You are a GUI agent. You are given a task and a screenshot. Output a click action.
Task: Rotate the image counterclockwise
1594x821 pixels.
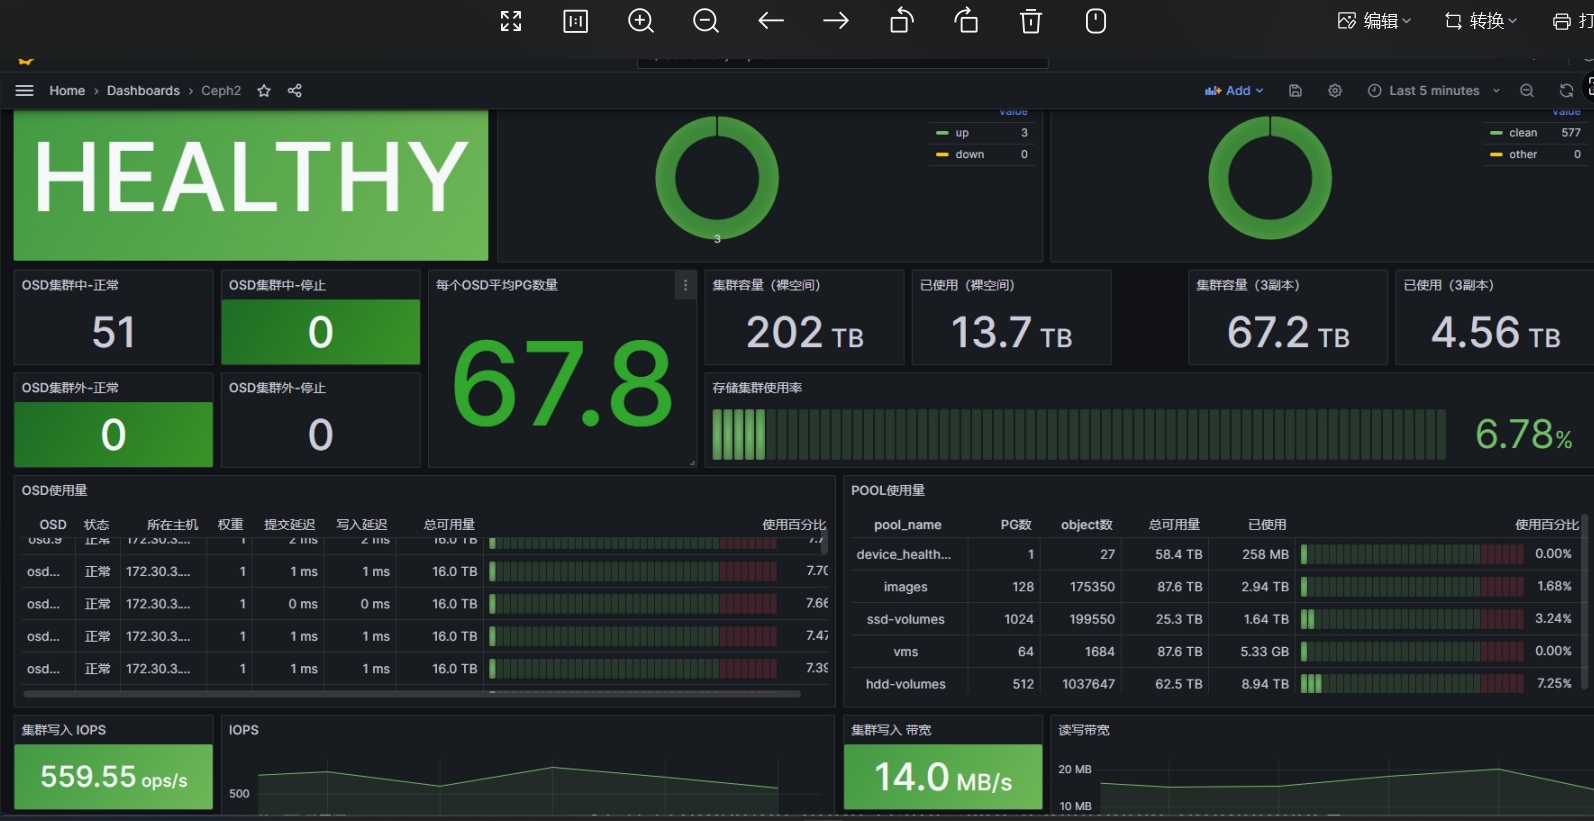[x=902, y=21]
